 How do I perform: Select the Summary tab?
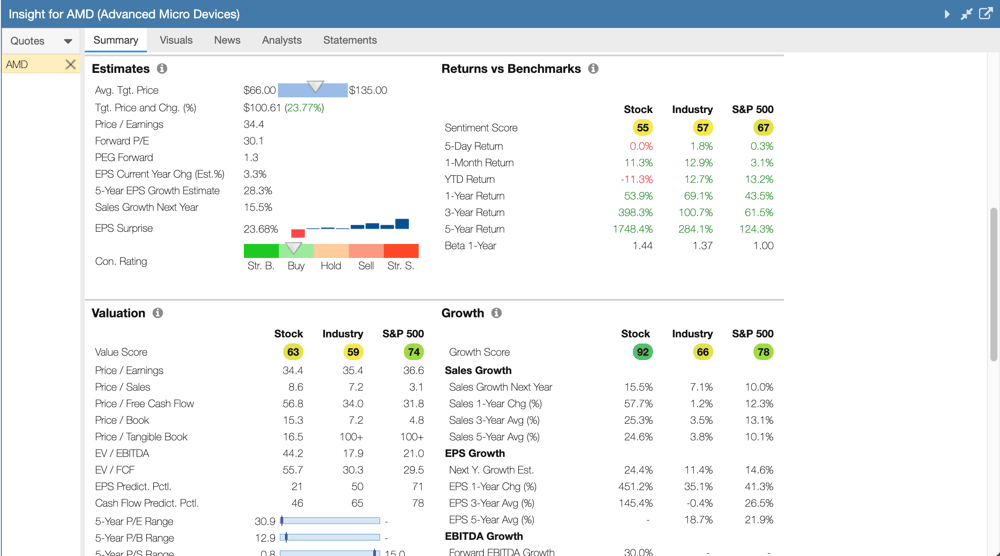[115, 40]
